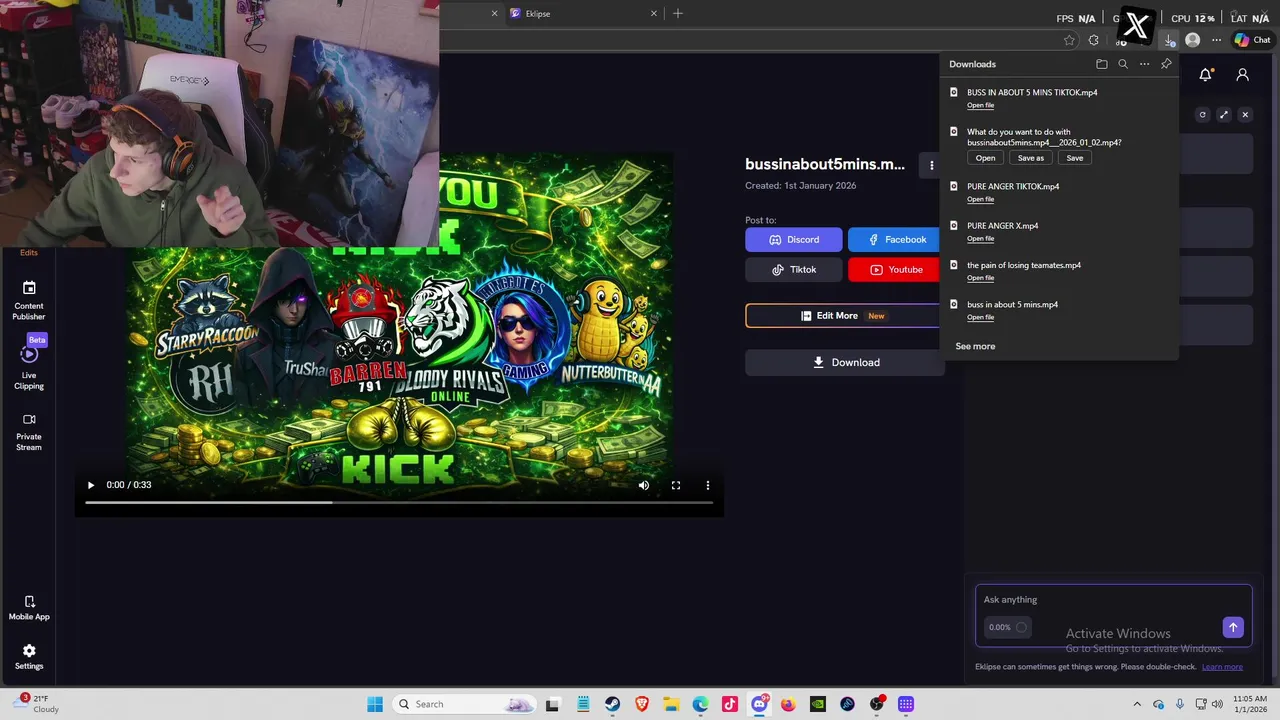This screenshot has width=1280, height=720.
Task: Open file the pain of losing teamates.mp4
Action: coord(980,278)
